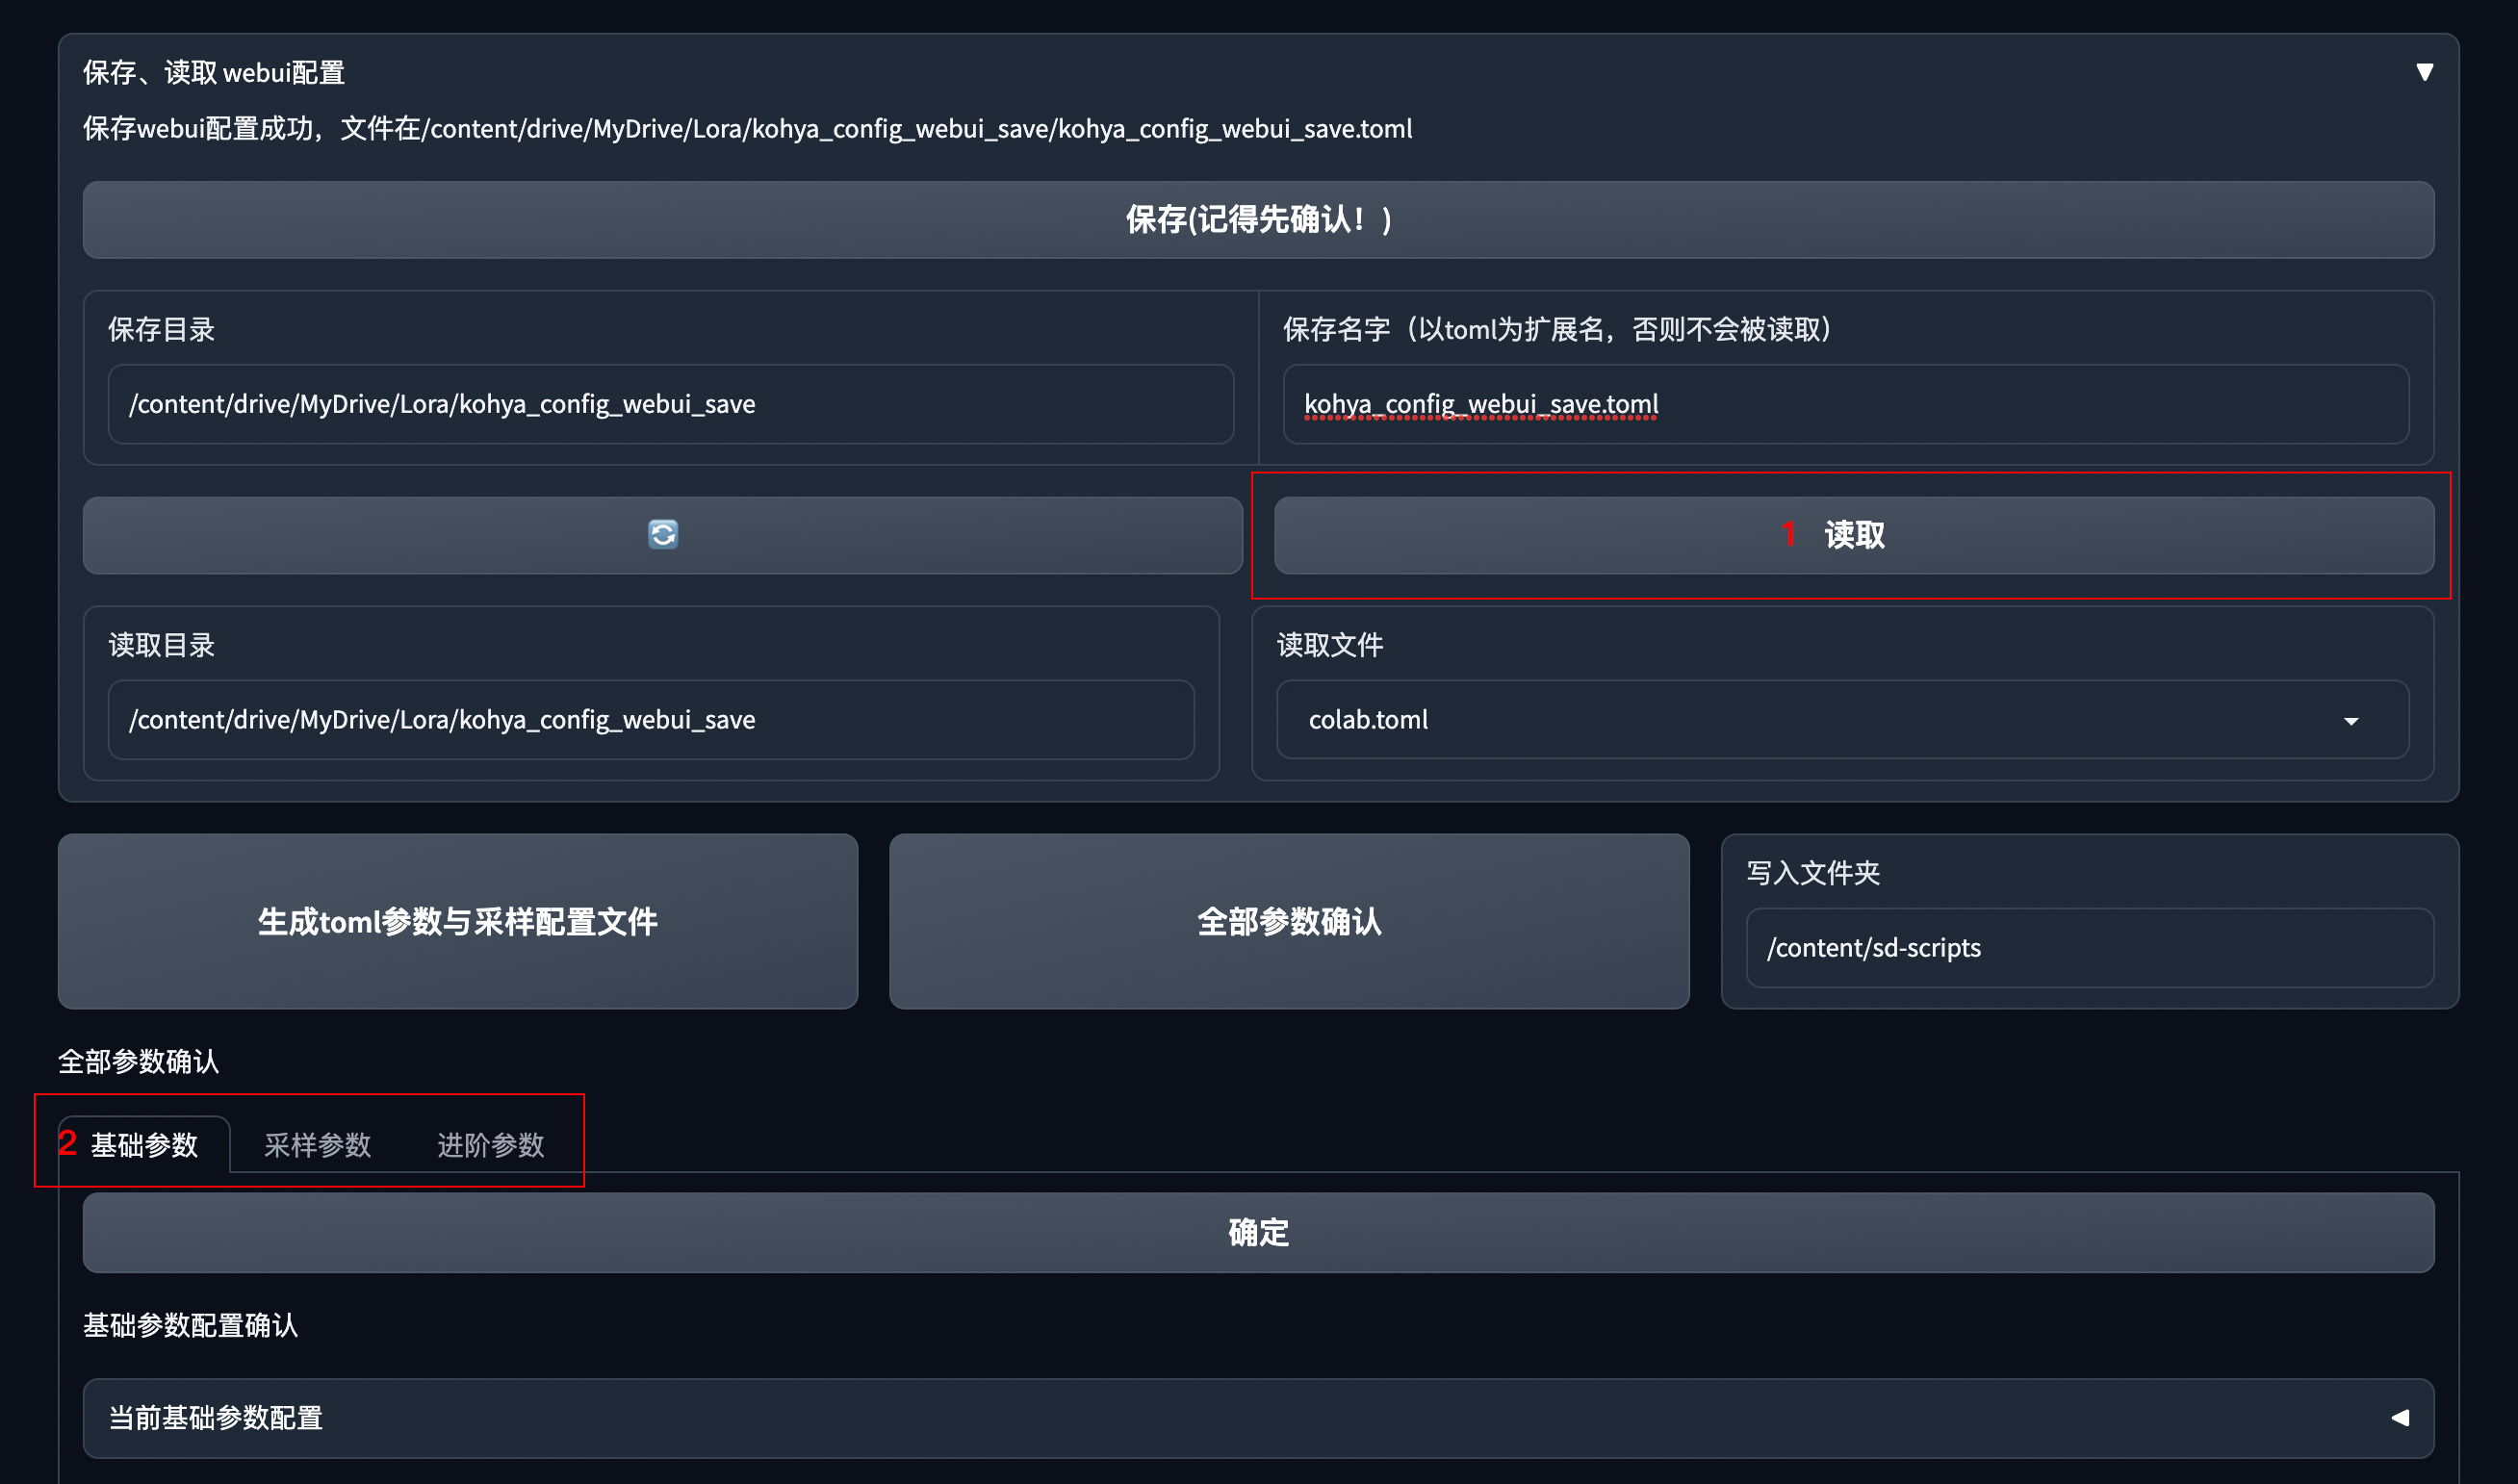Viewport: 2518px width, 1484px height.
Task: Click the saved config path status message
Action: point(747,129)
